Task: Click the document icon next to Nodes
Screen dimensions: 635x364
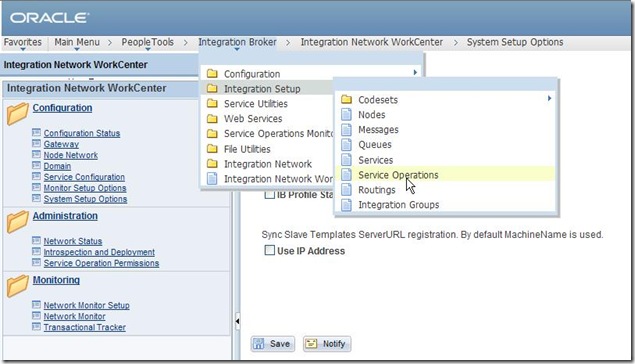Action: (346, 115)
